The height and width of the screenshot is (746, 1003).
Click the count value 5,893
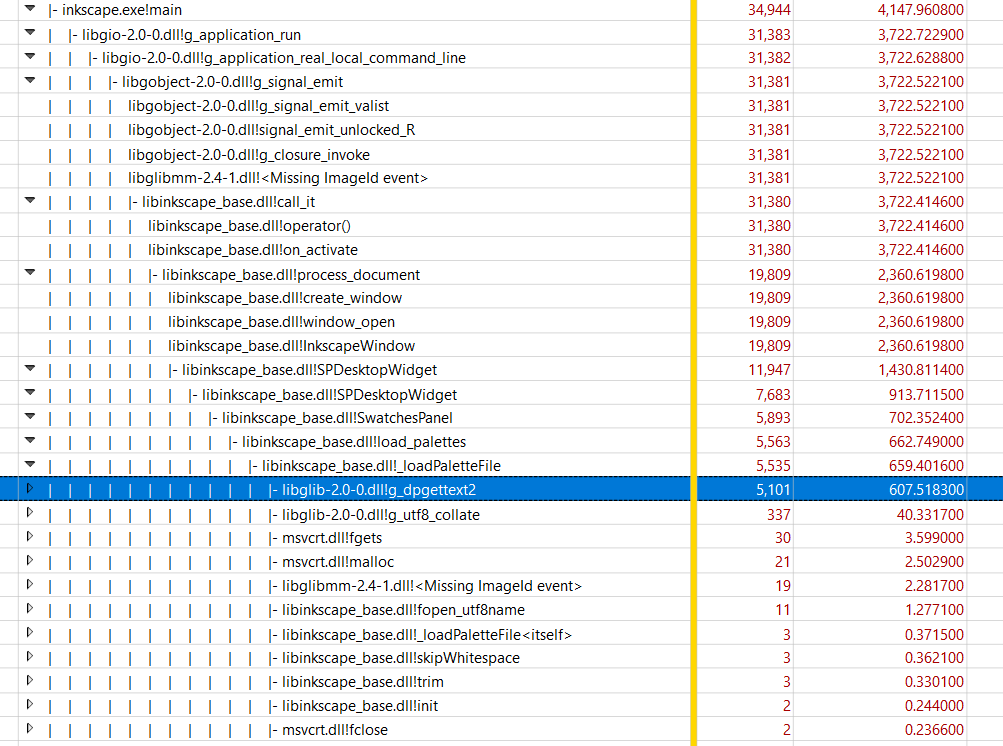coord(773,418)
